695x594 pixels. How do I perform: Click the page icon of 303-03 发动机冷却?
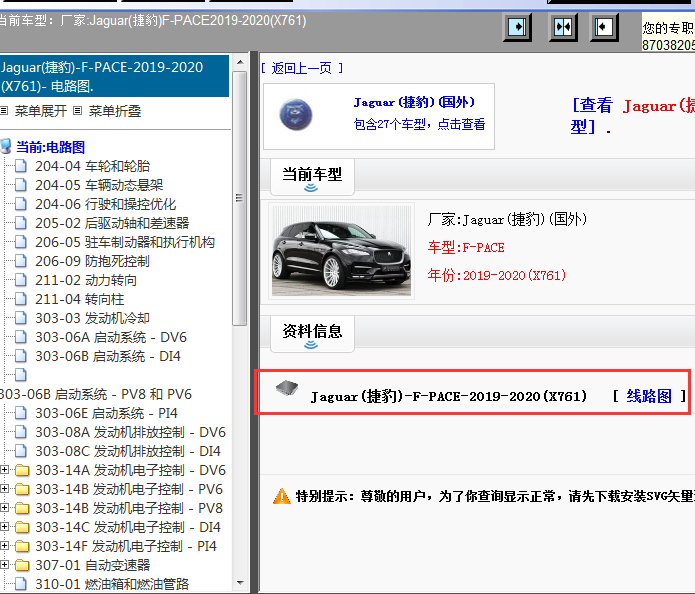pos(20,318)
